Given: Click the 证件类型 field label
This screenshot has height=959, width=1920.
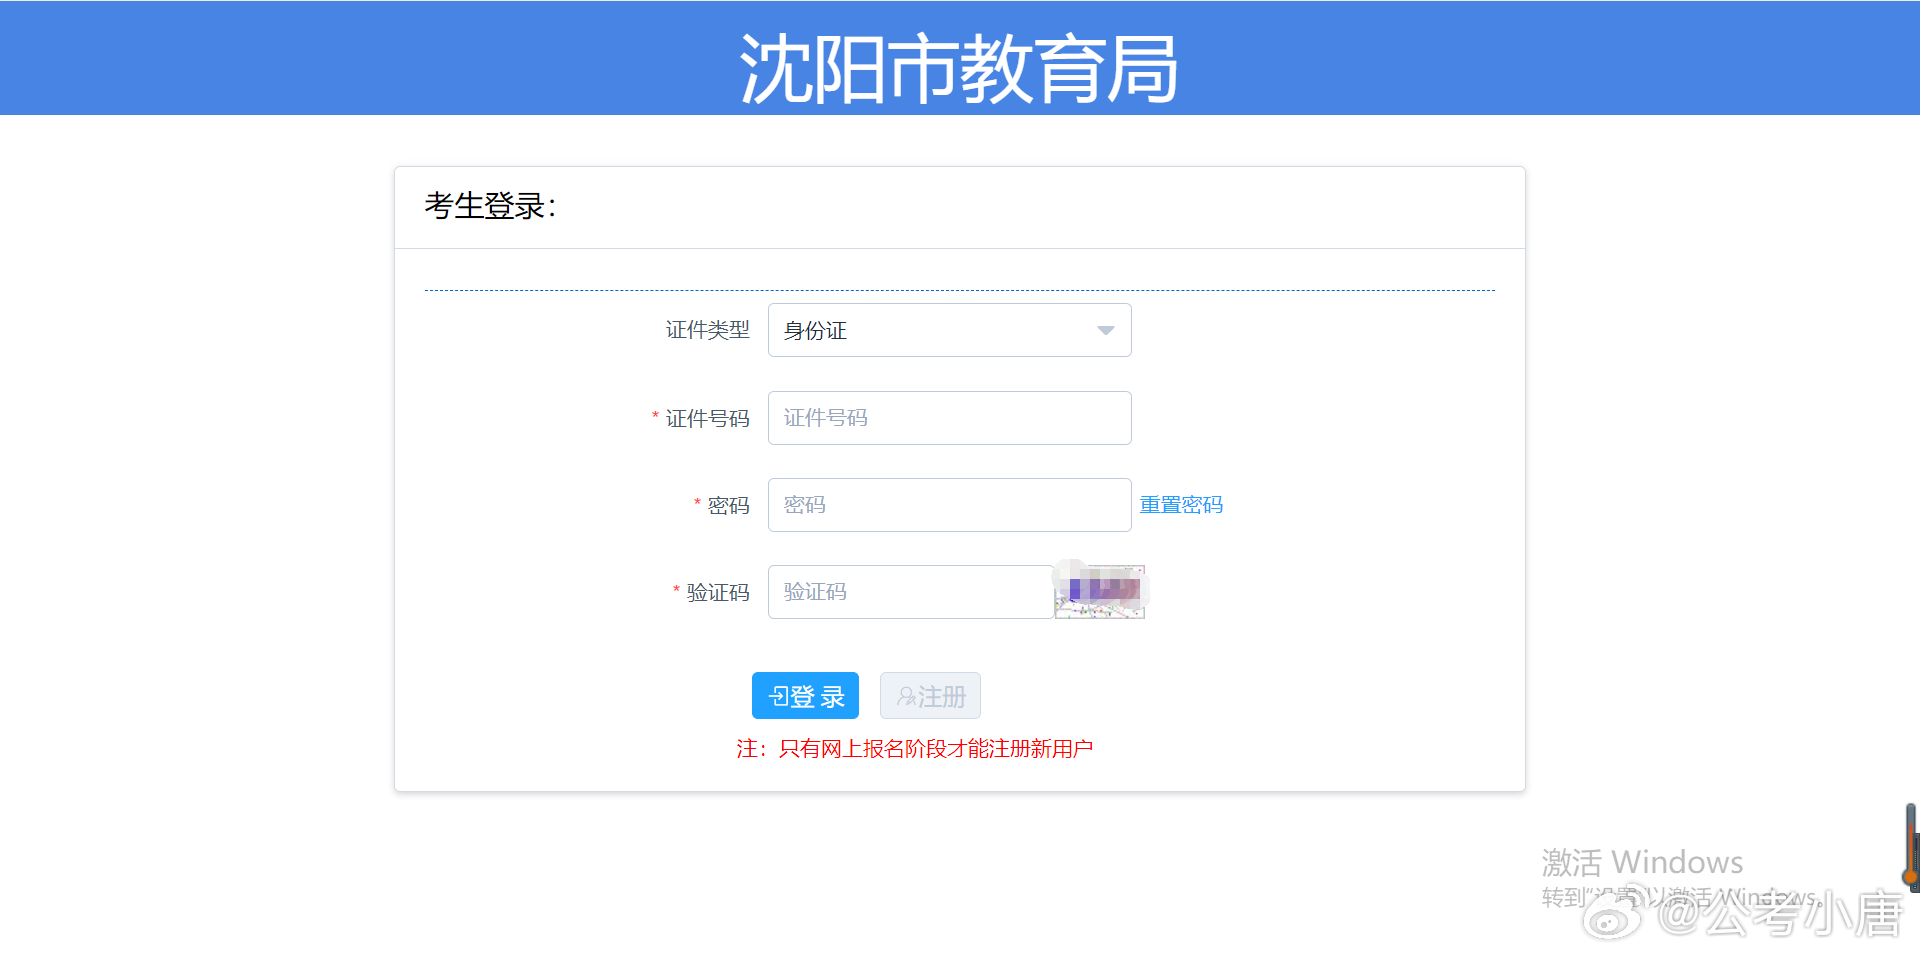Looking at the screenshot, I should [x=707, y=330].
